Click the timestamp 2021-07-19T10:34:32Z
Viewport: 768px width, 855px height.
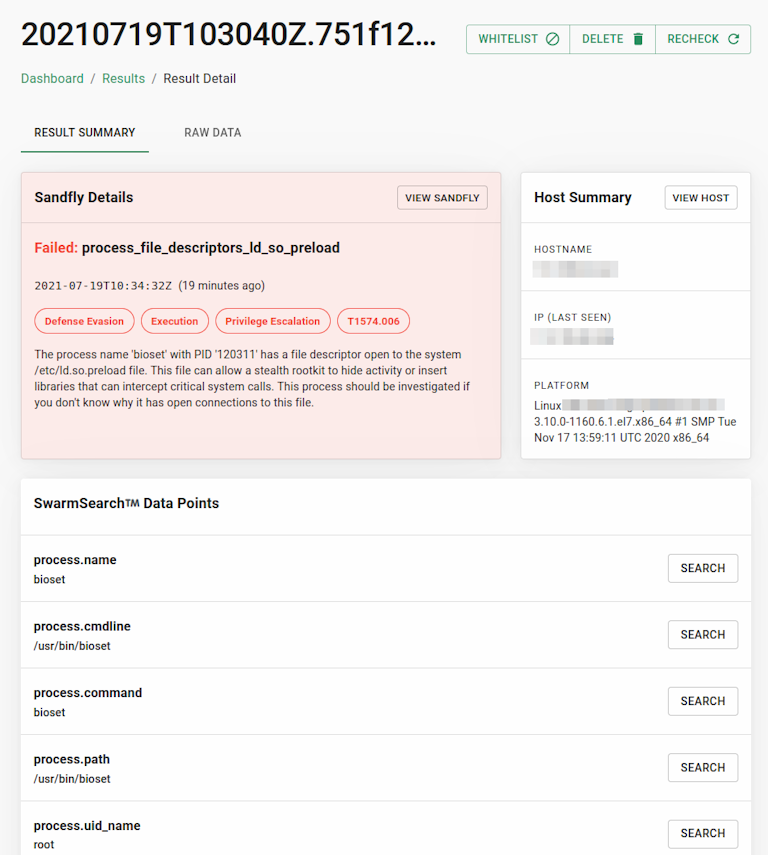pyautogui.click(x=103, y=286)
